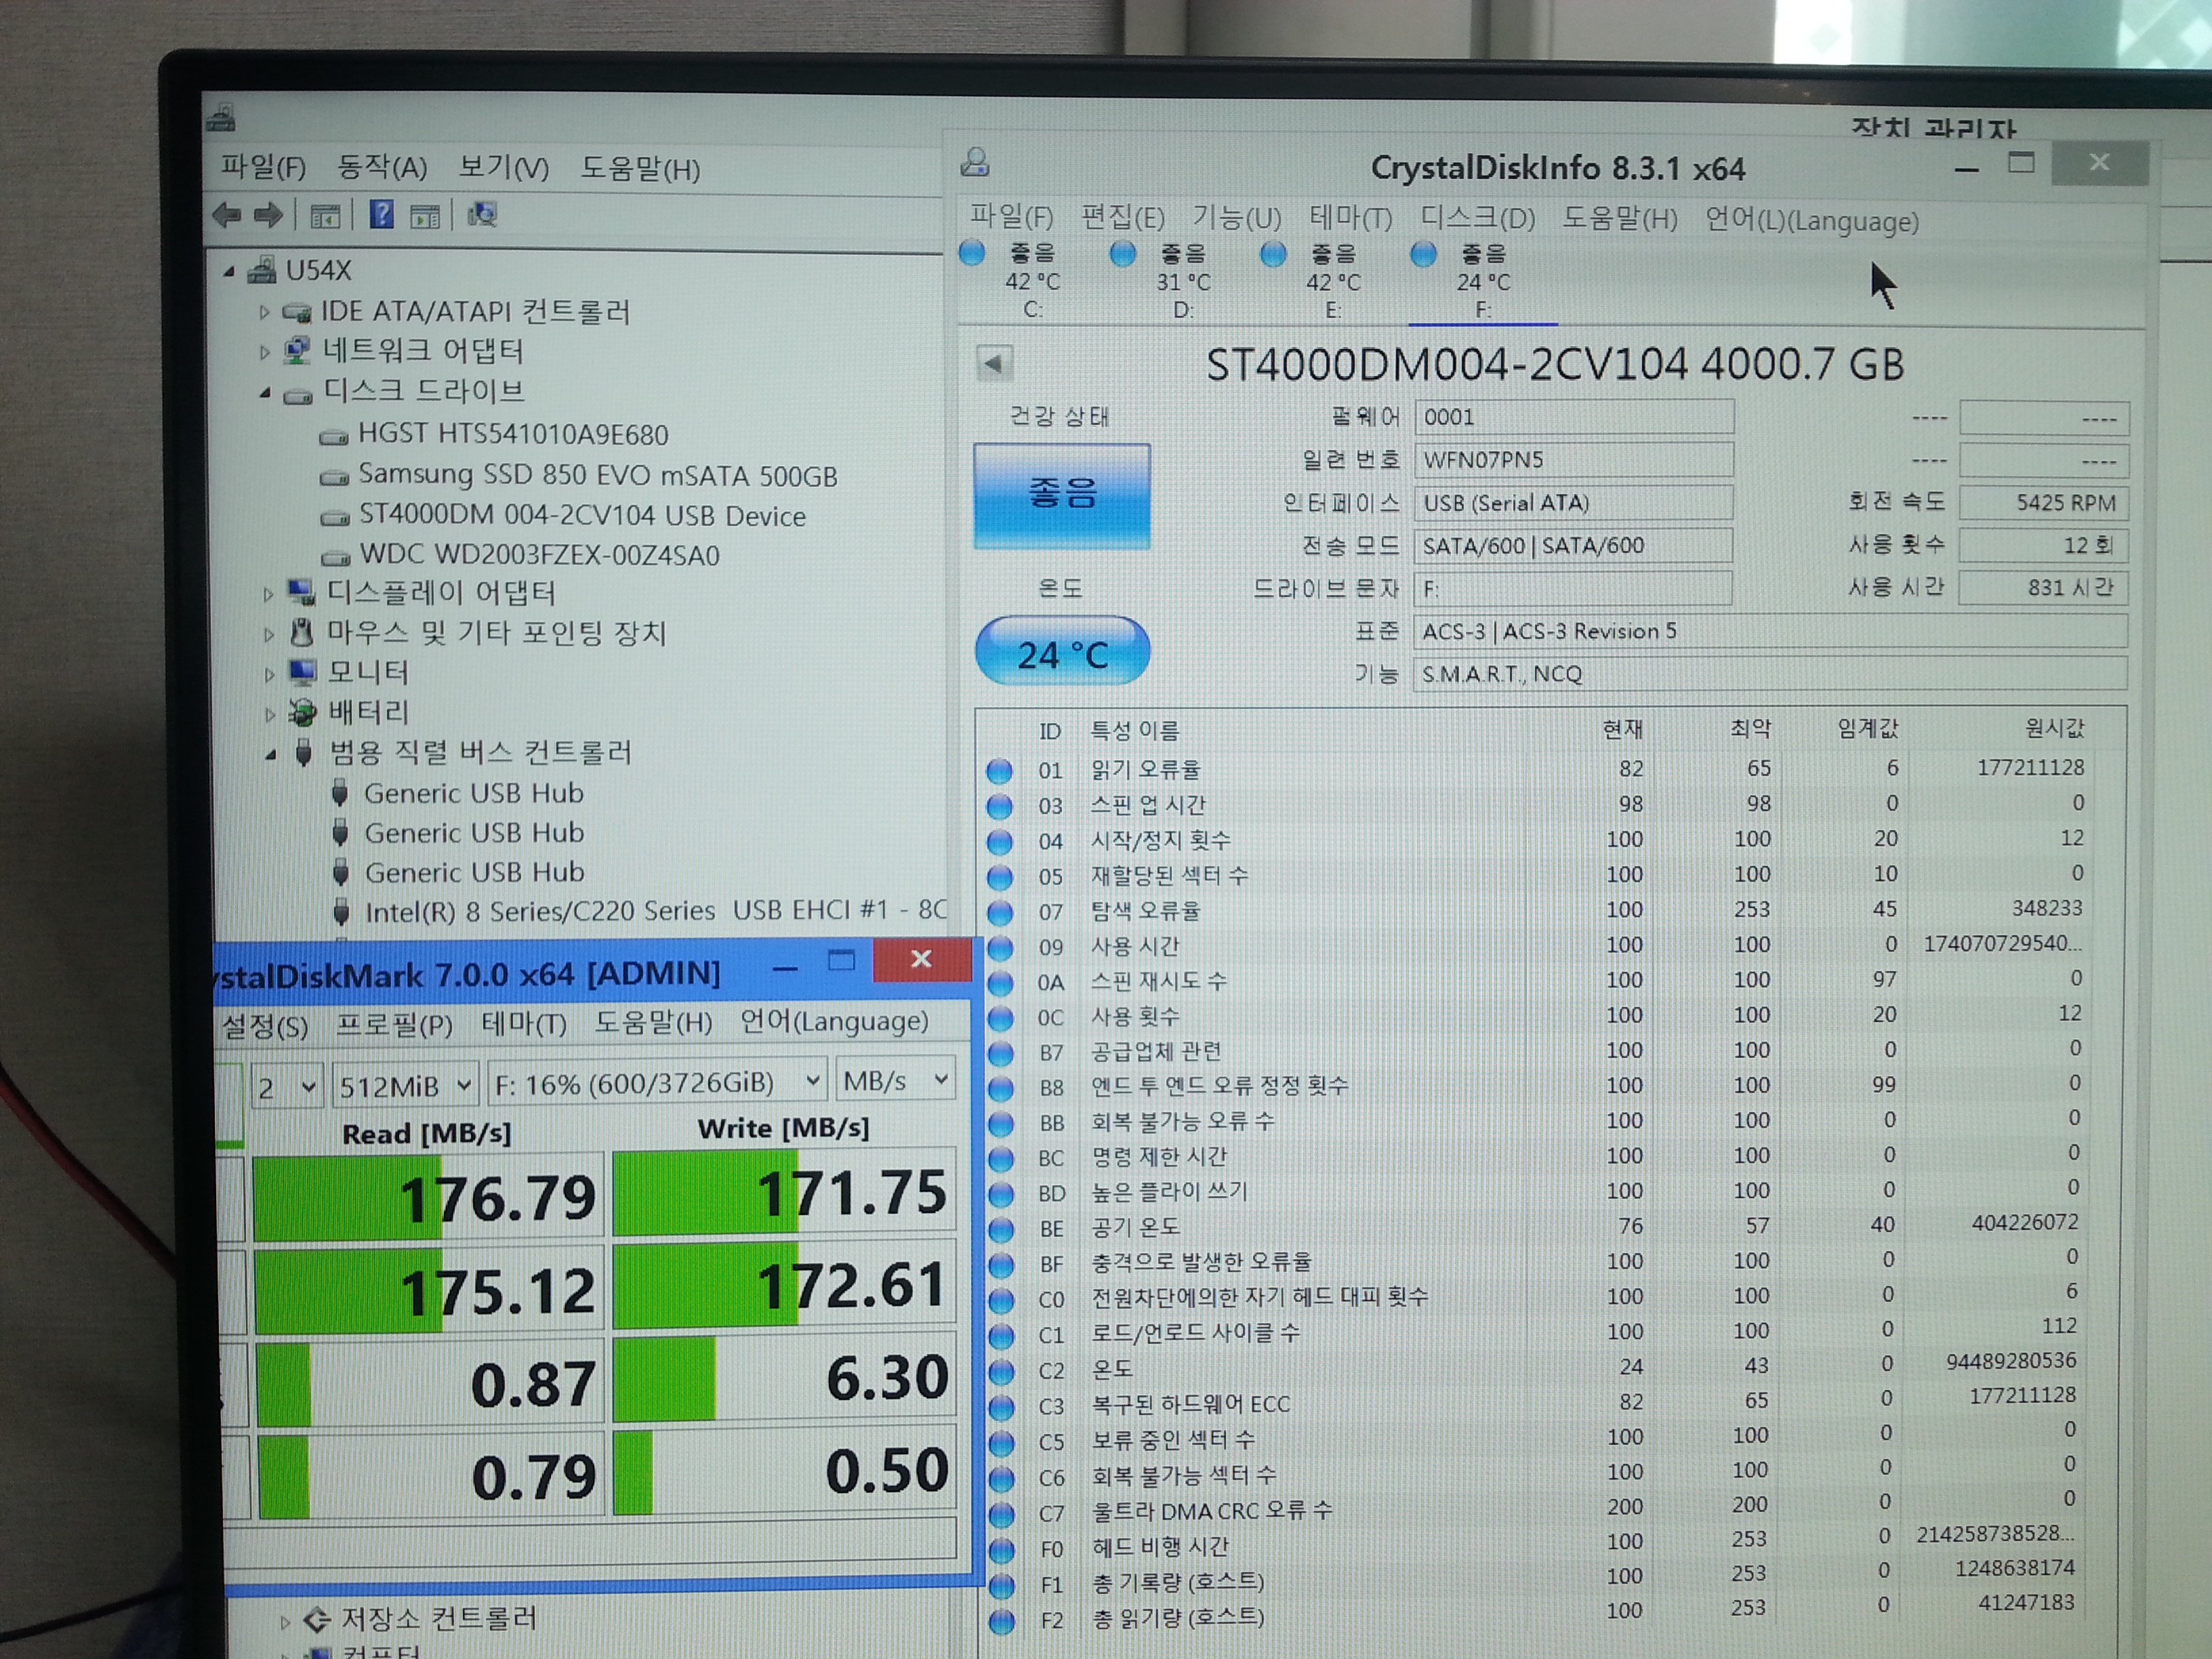The width and height of the screenshot is (2212, 1659).
Task: Open 동작(A) menu in Device Manager
Action: (x=382, y=167)
